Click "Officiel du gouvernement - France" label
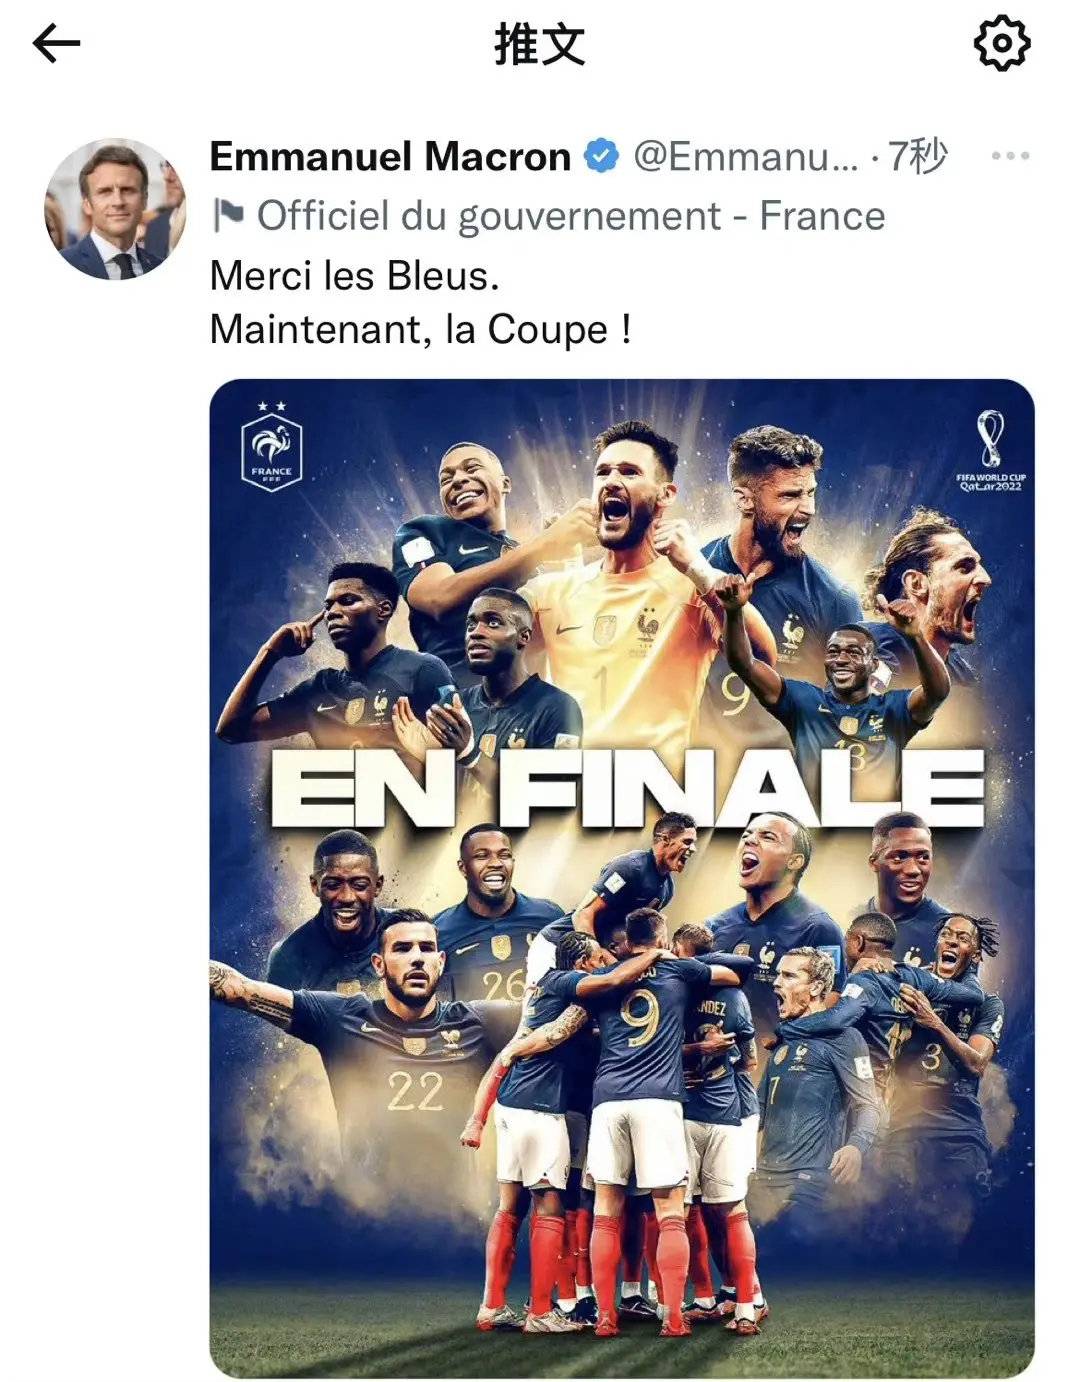The image size is (1080, 1382). (x=571, y=215)
